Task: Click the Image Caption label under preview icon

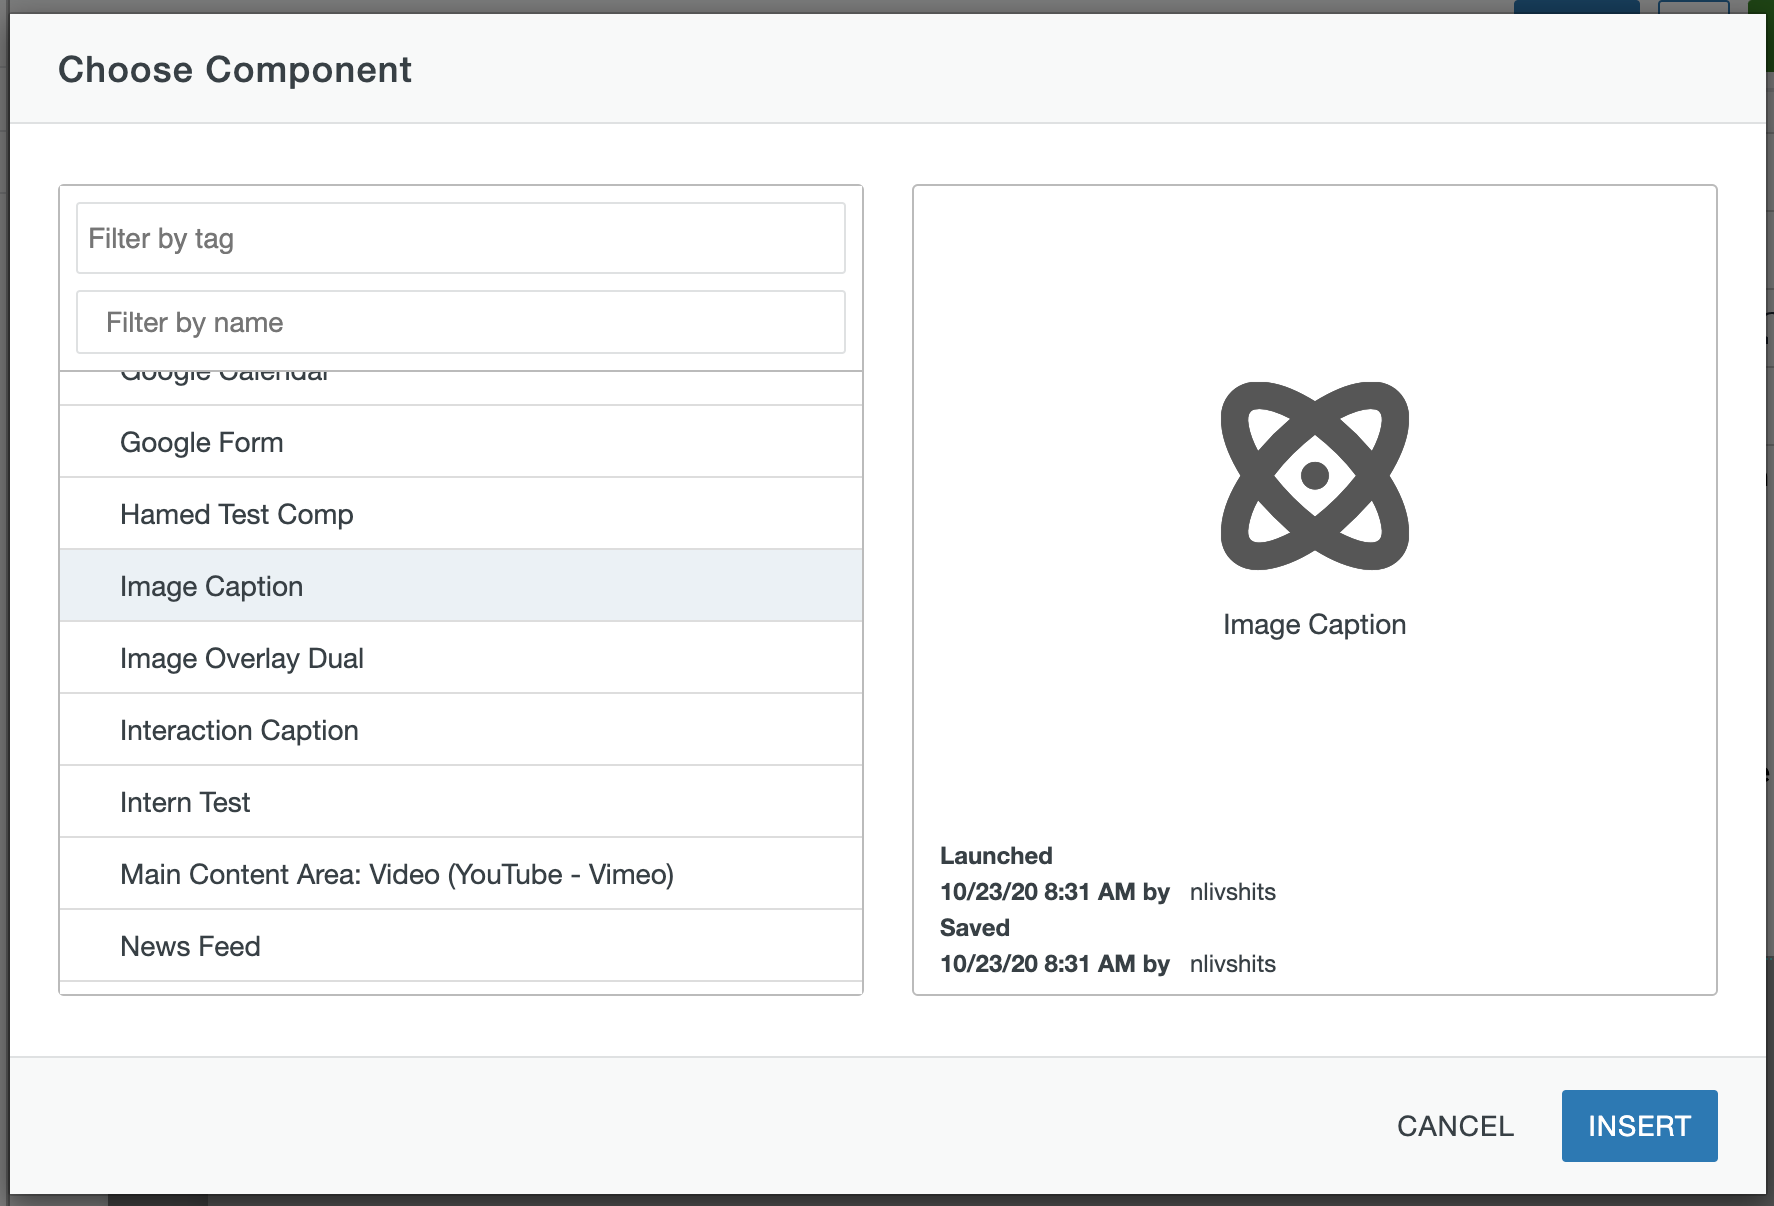Action: coord(1314,625)
